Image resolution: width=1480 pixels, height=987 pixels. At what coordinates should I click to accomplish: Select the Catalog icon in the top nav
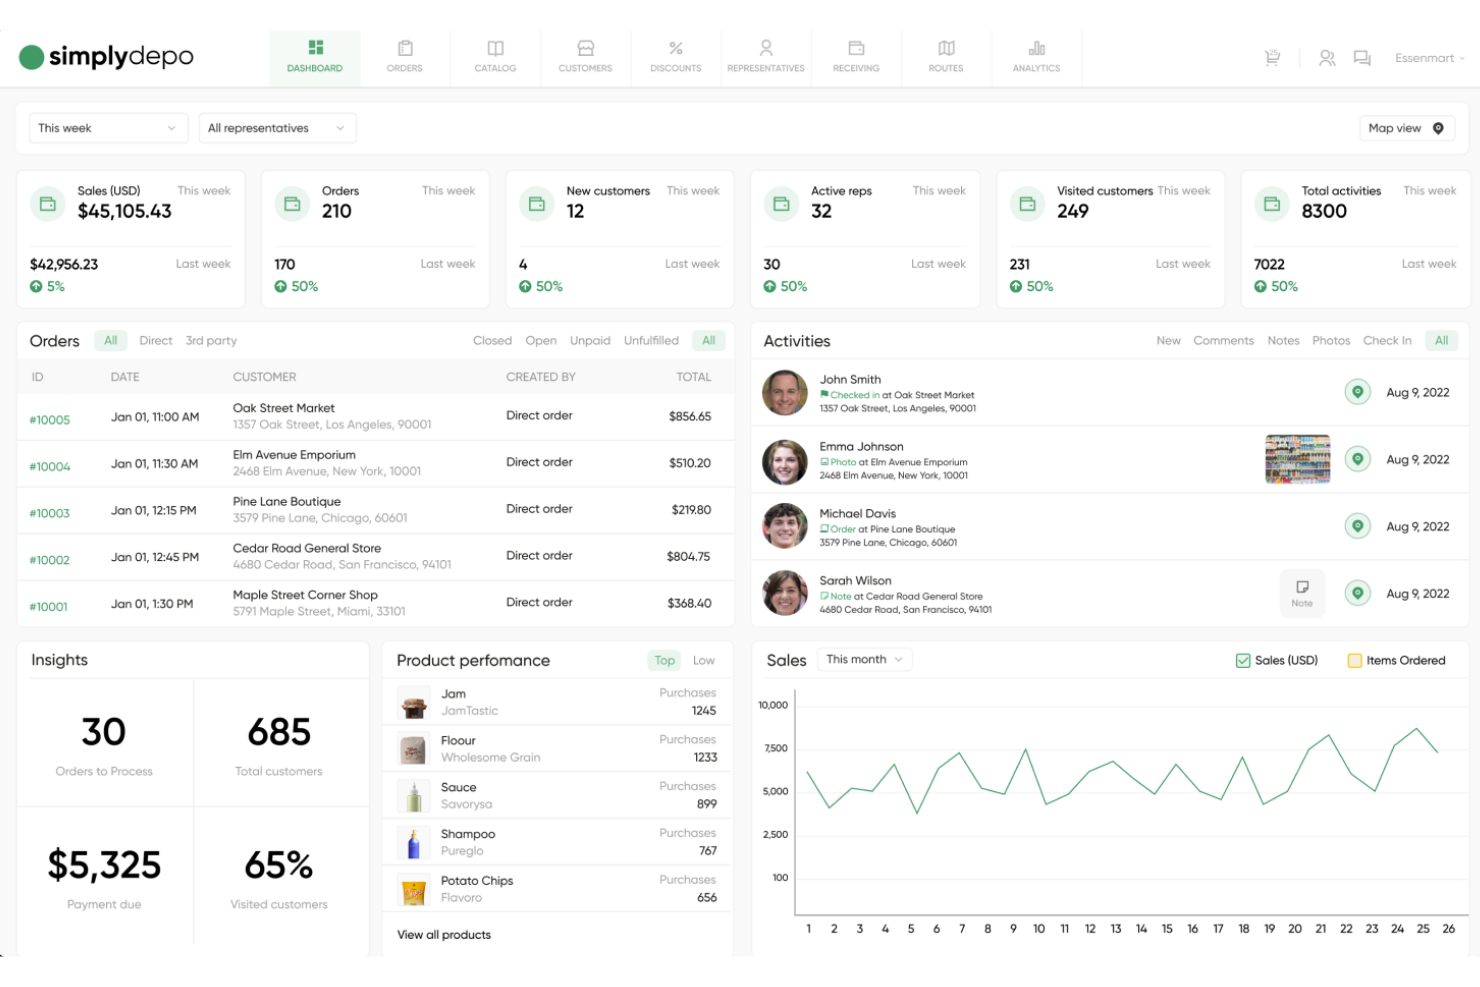pyautogui.click(x=495, y=57)
